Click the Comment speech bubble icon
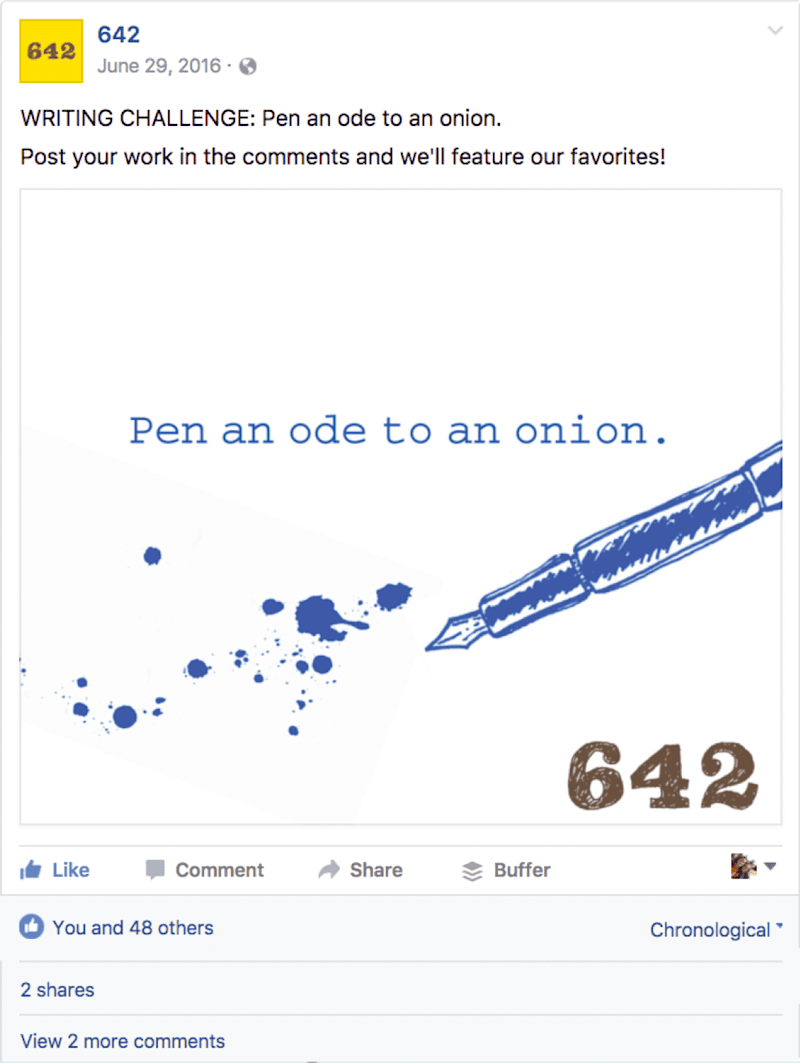The height and width of the screenshot is (1063, 800). [x=155, y=870]
